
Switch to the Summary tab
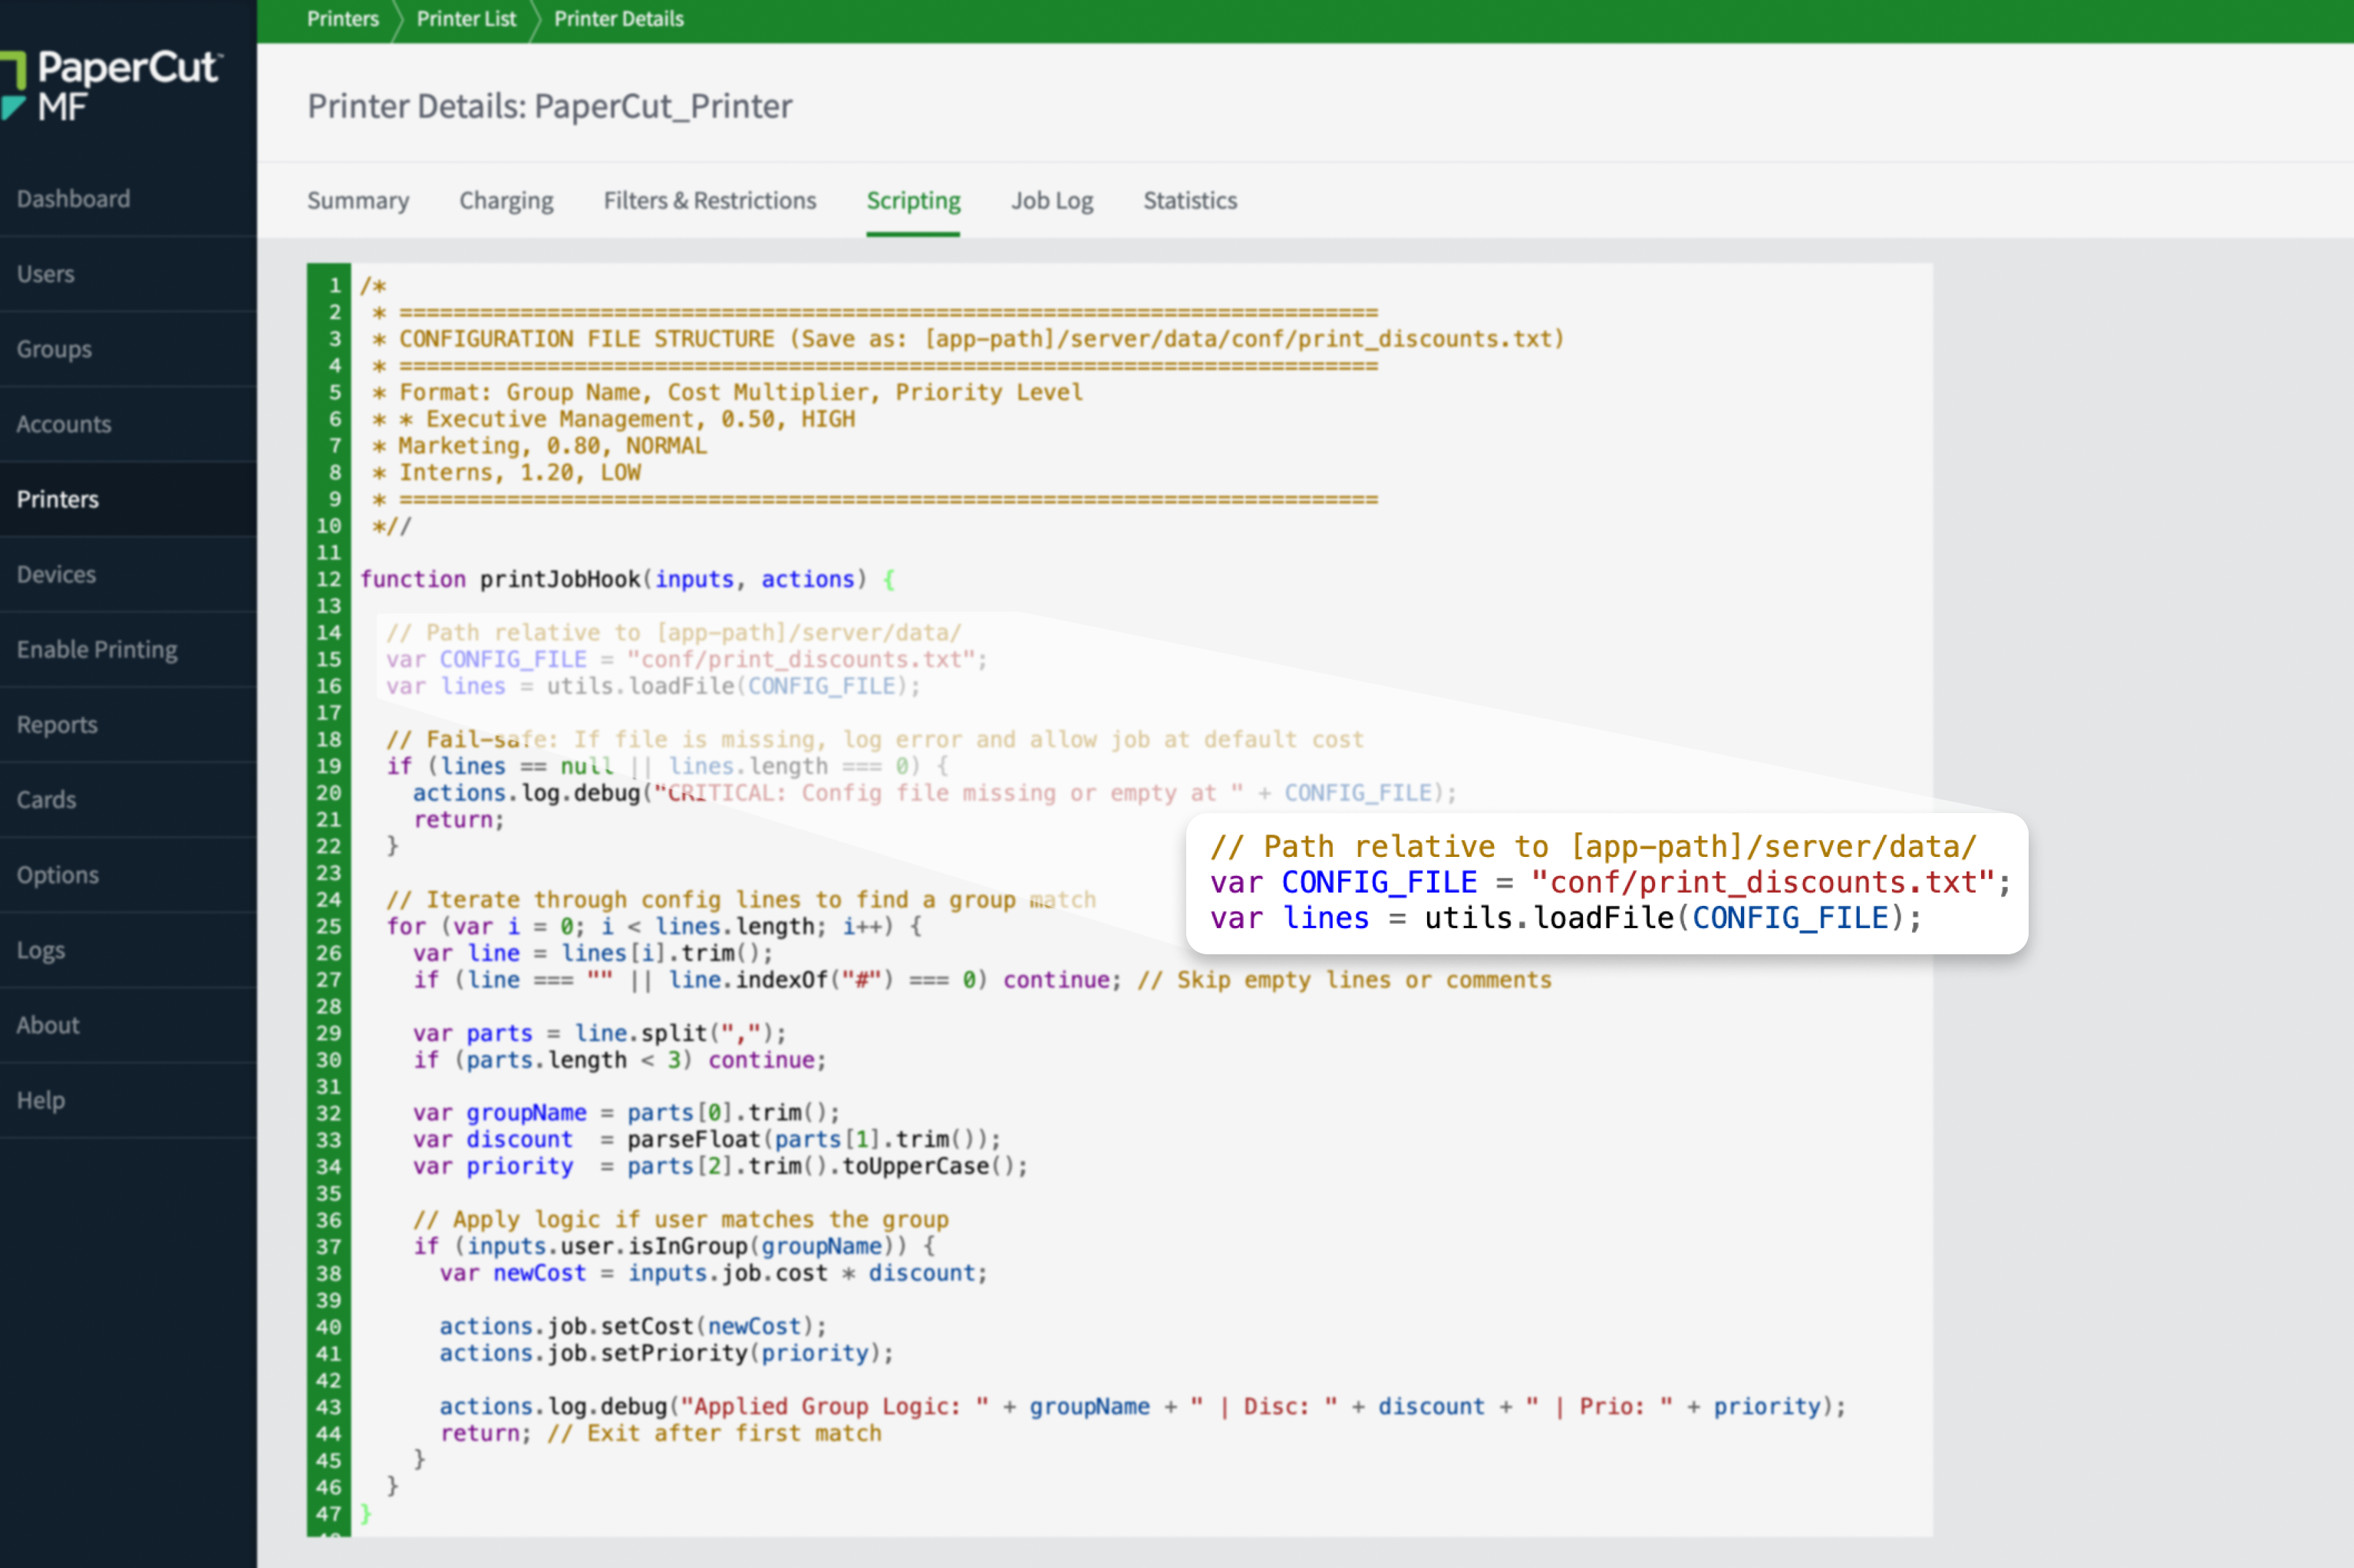[x=358, y=200]
